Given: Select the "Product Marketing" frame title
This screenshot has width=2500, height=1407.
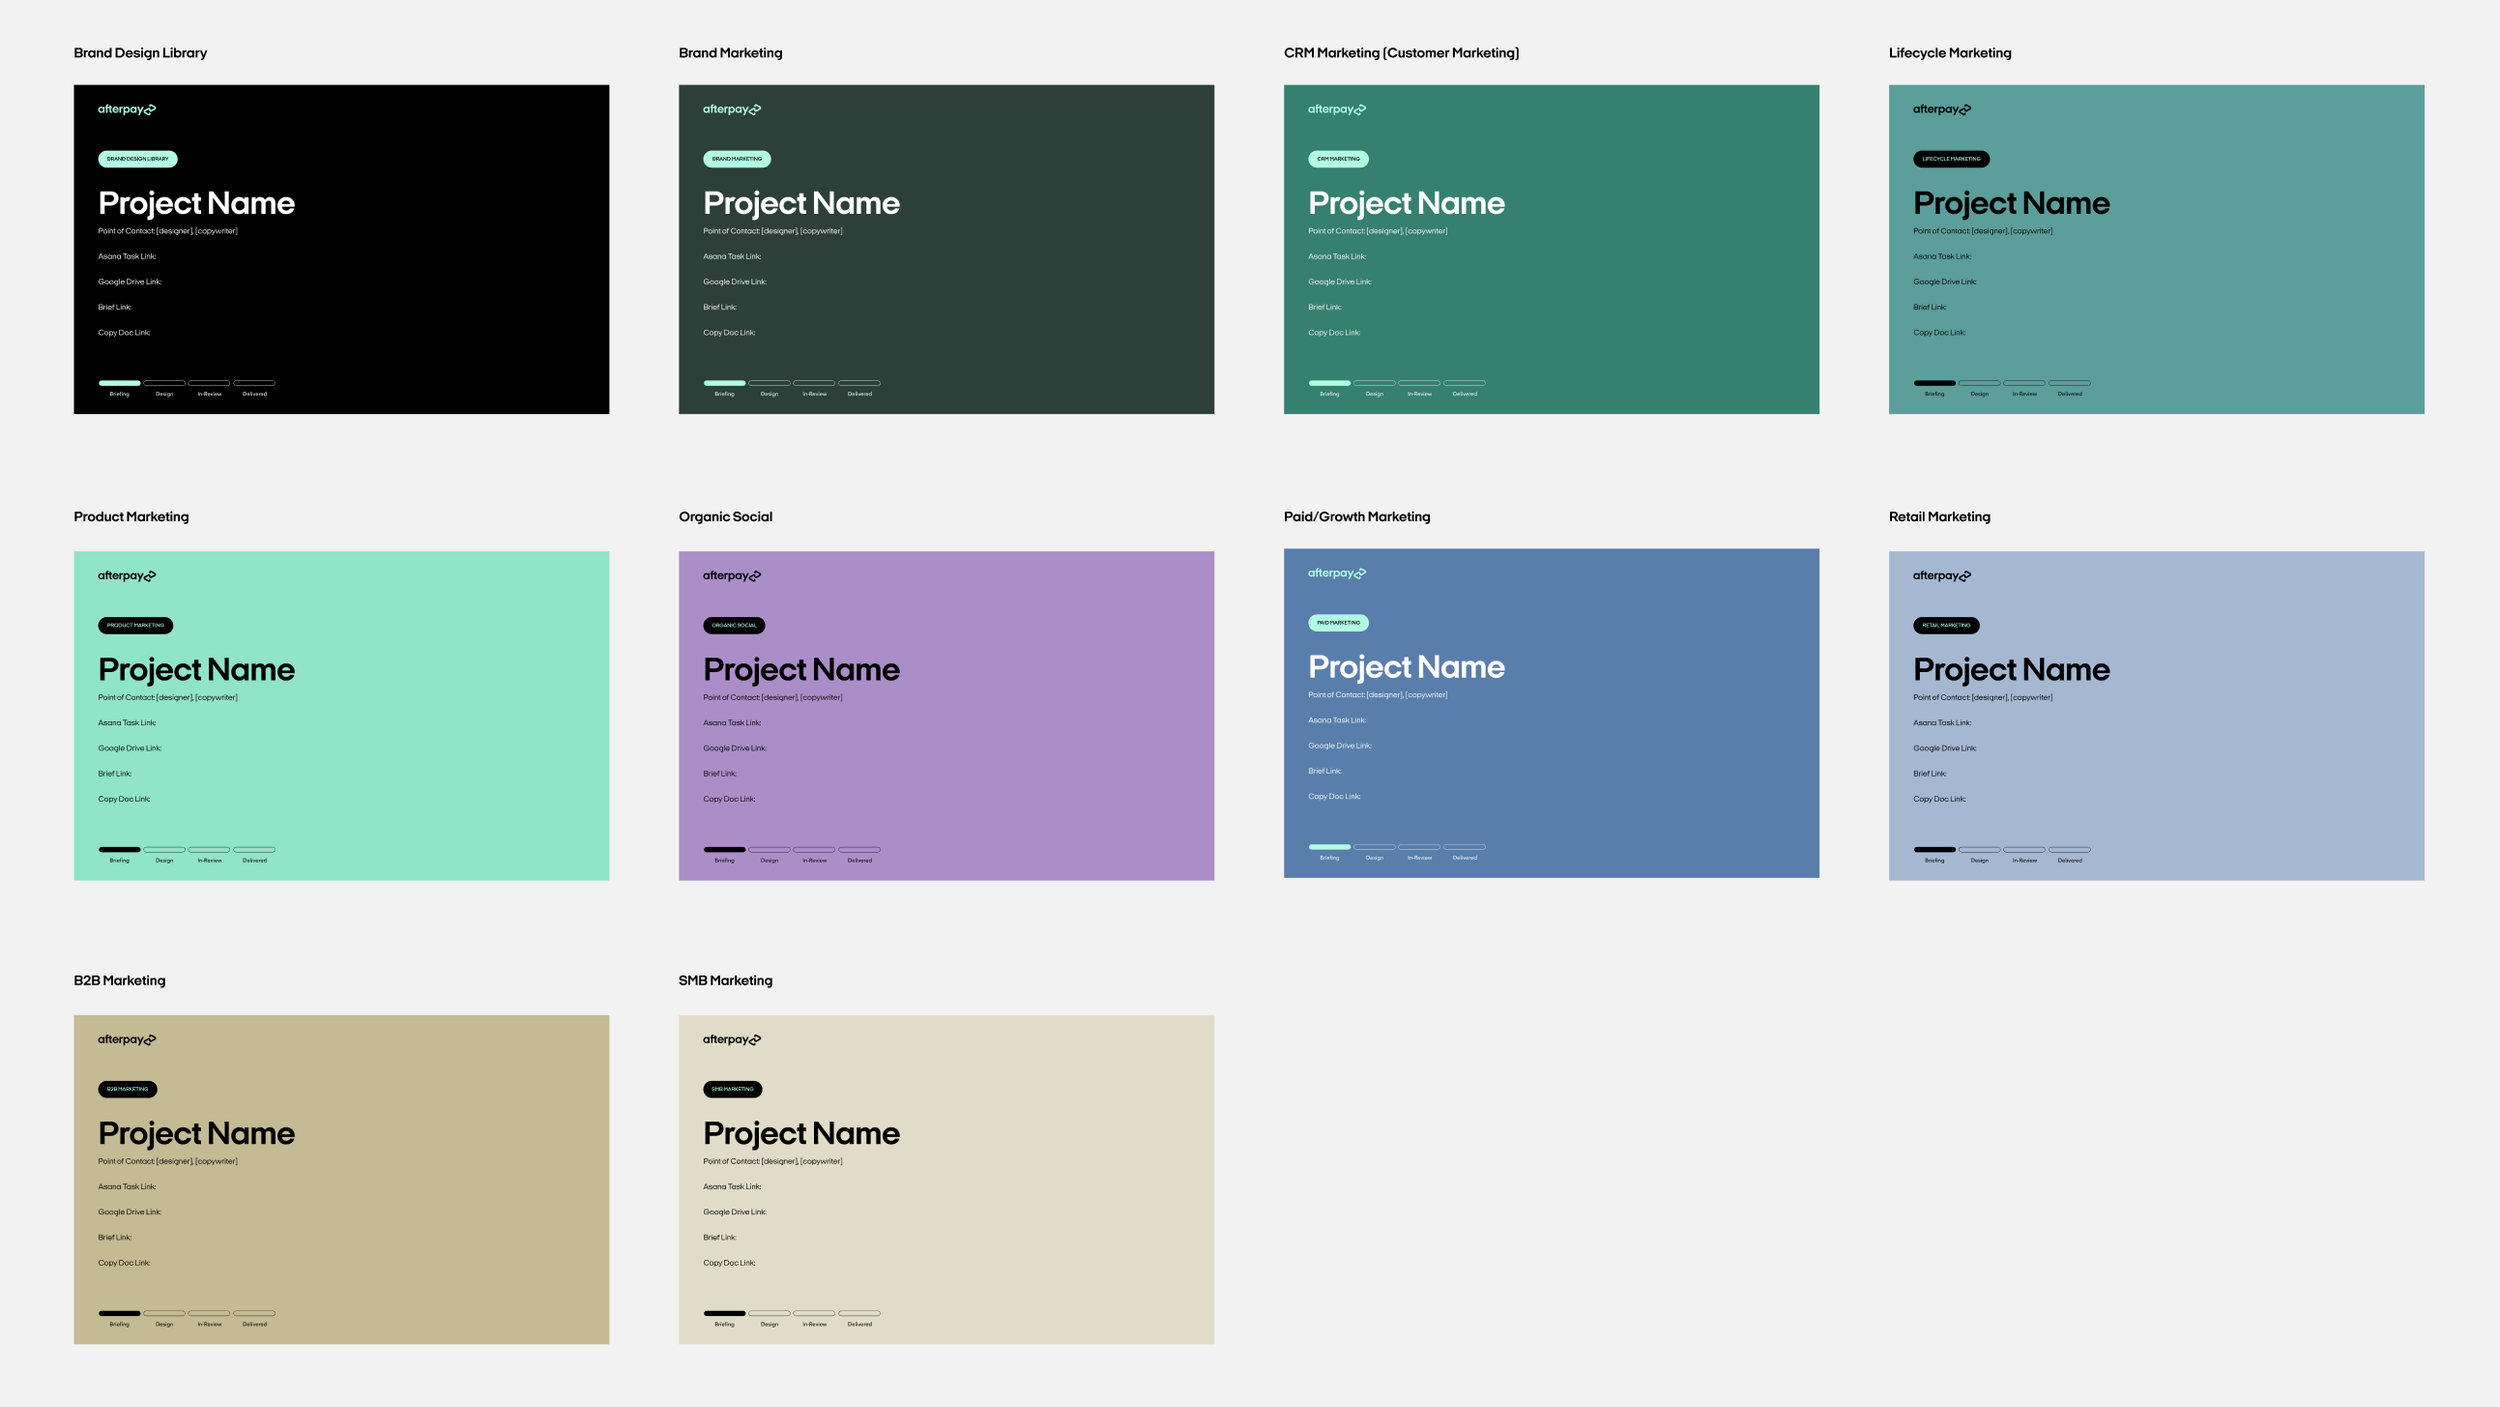Looking at the screenshot, I should [131, 517].
